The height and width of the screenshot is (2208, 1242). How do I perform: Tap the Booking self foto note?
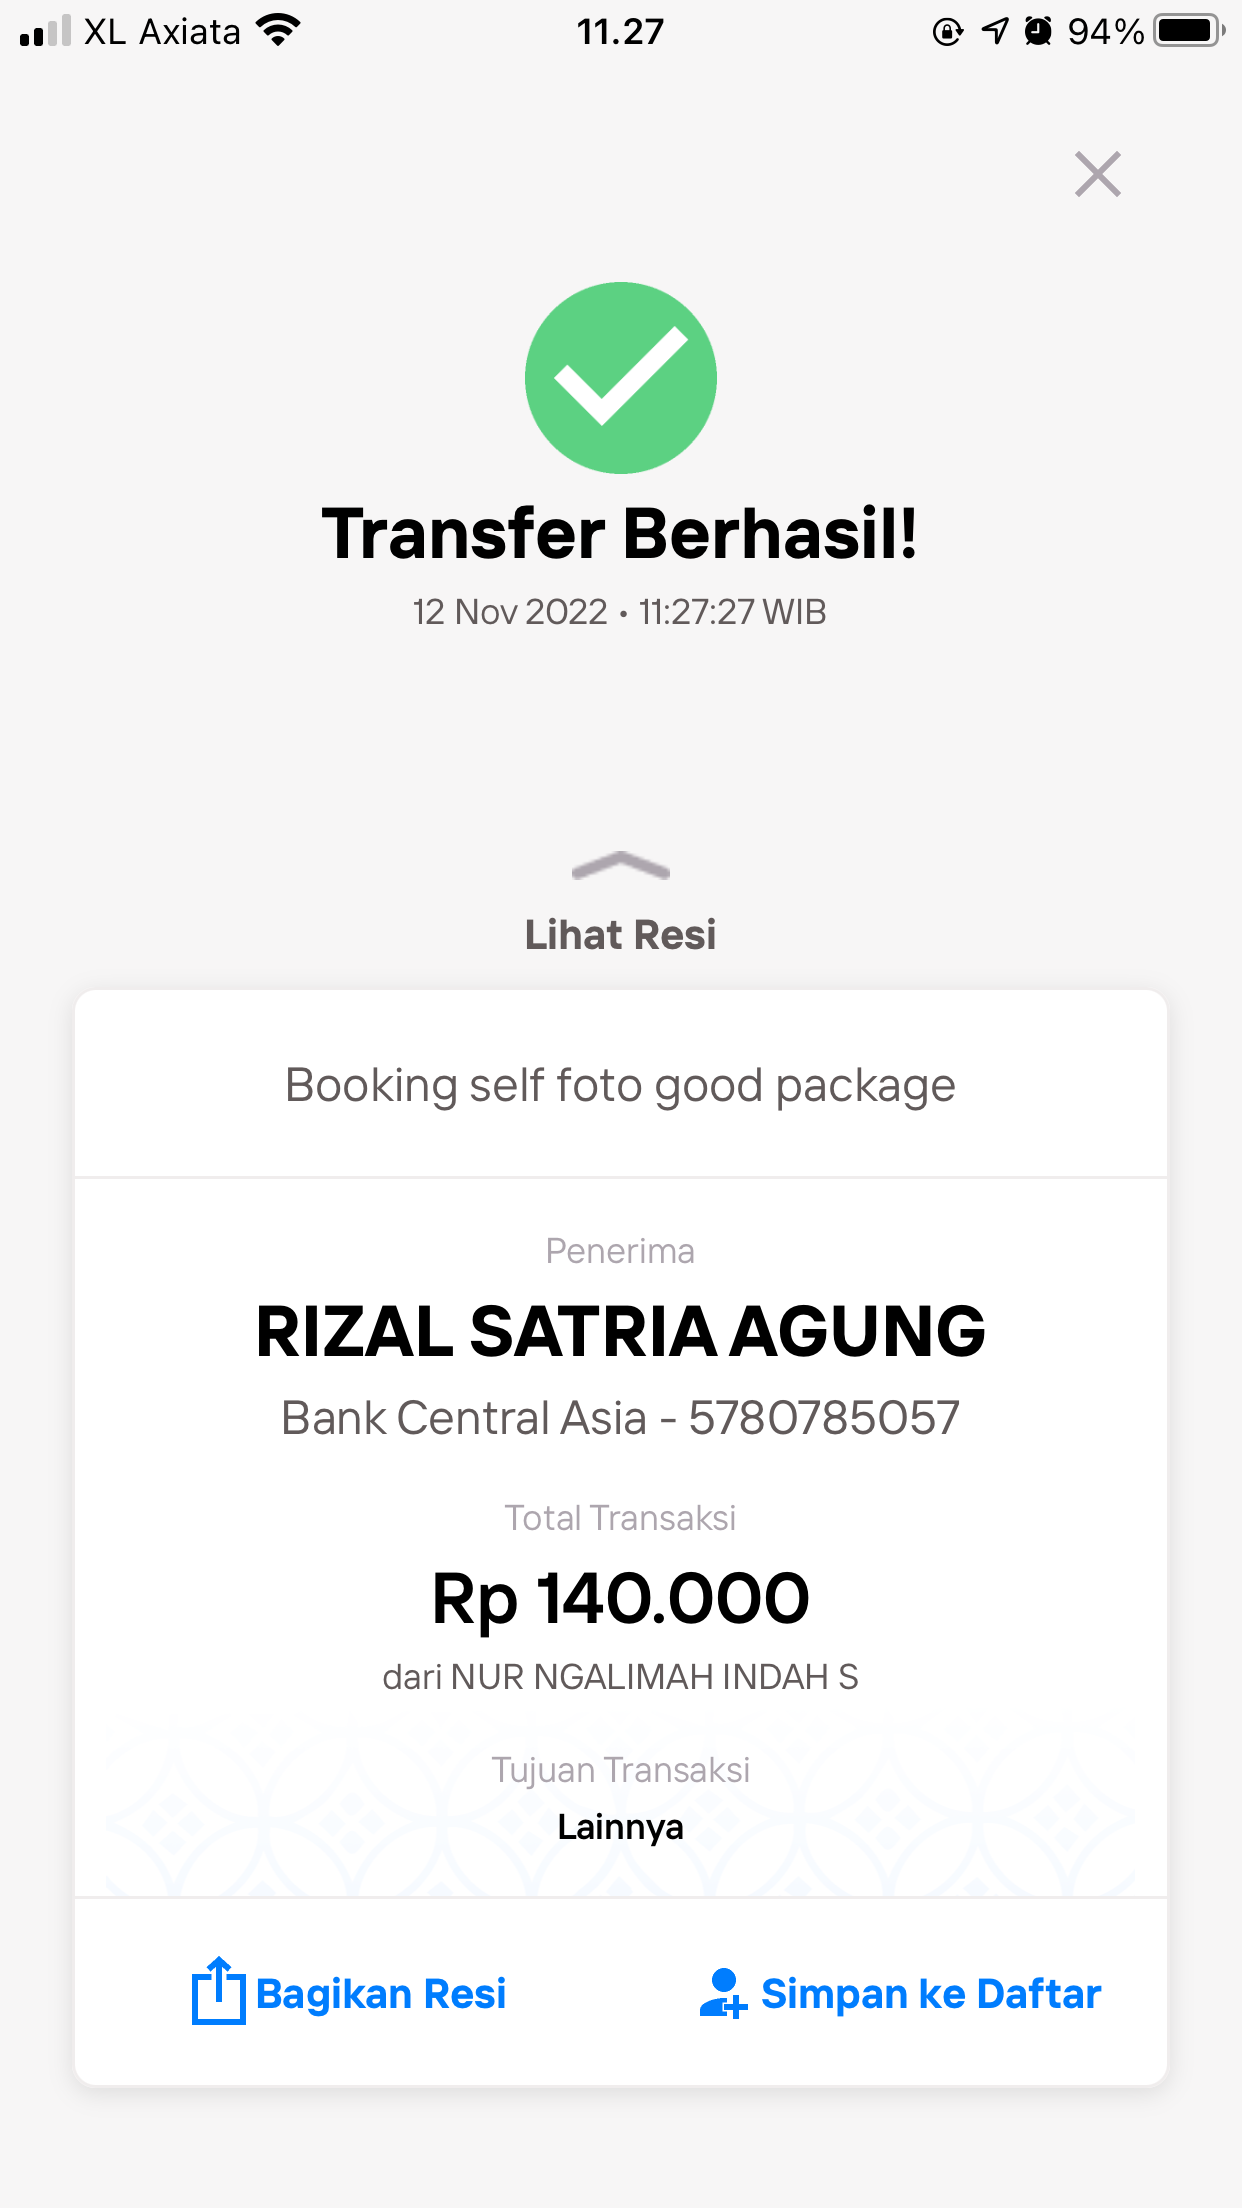tap(621, 1085)
